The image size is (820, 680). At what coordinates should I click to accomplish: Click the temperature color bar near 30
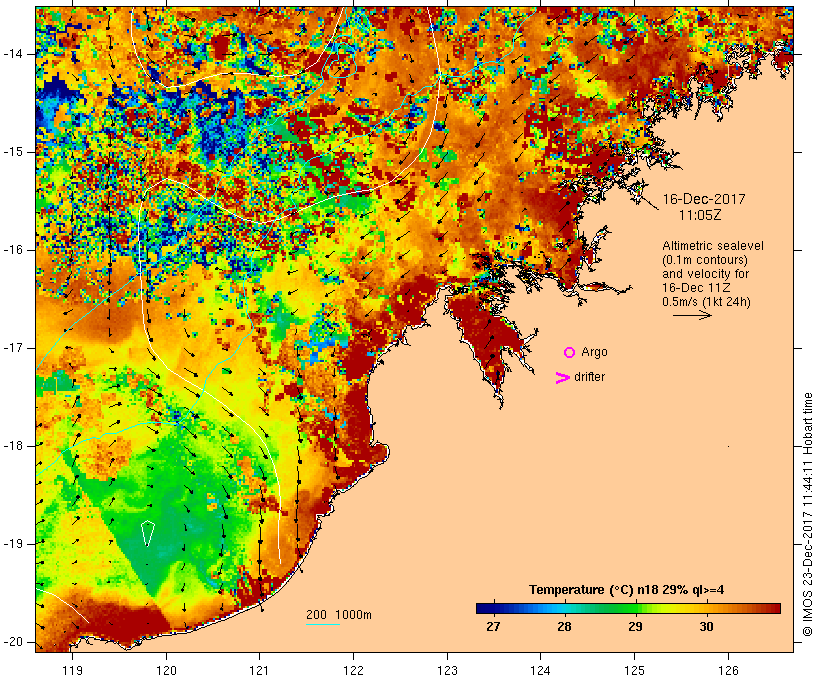point(707,608)
